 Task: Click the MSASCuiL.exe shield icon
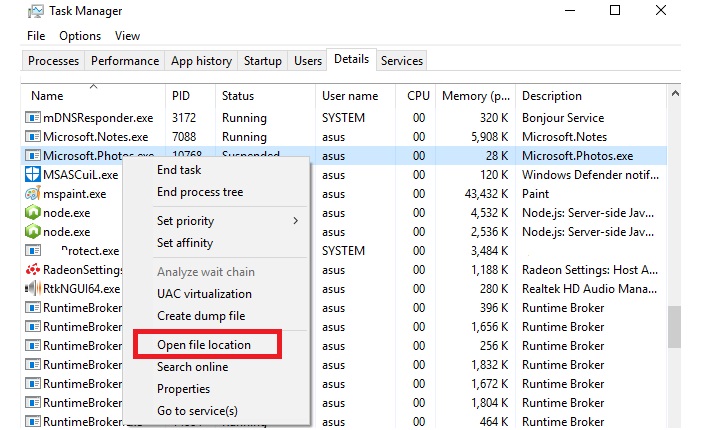33,174
